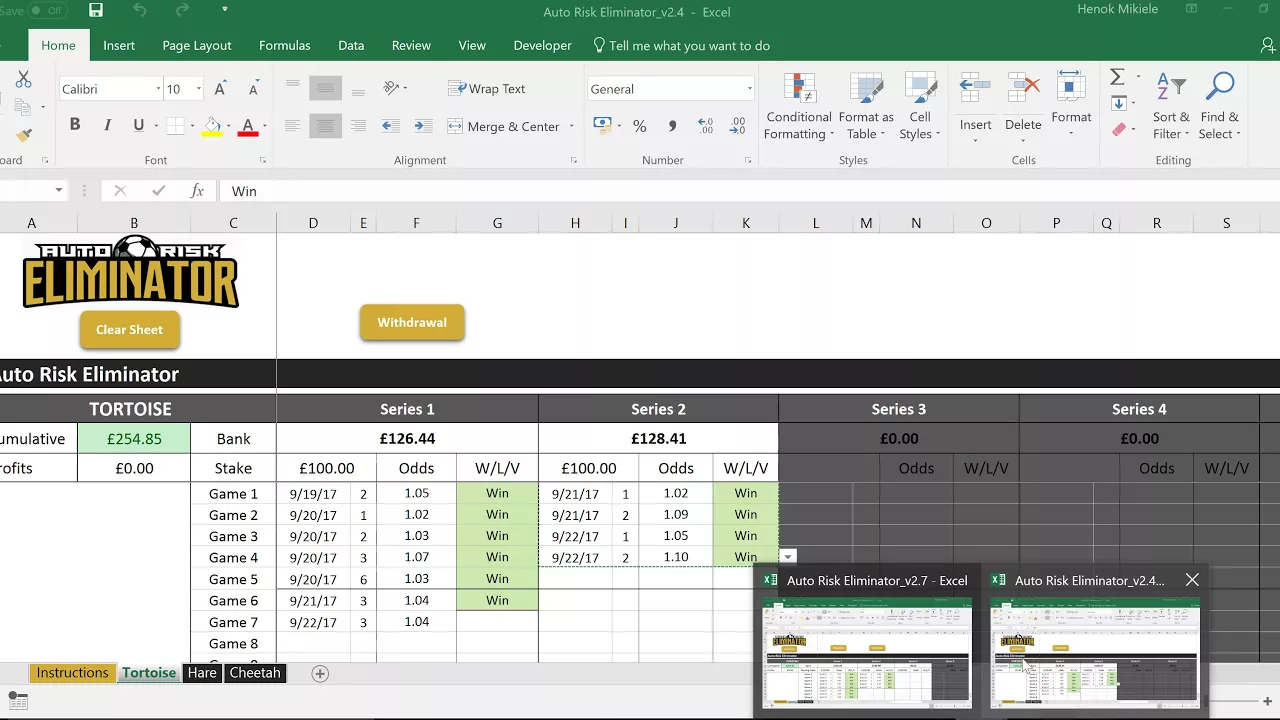Apply red Font Color
This screenshot has height=720, width=1280.
[x=247, y=127]
